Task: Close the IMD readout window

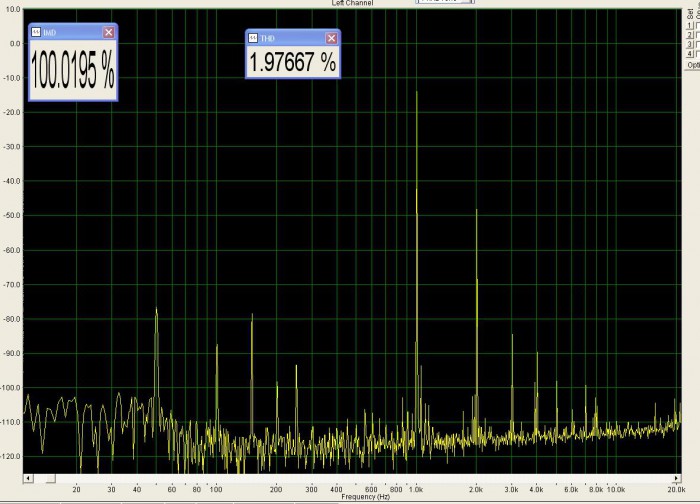Action: click(x=108, y=32)
